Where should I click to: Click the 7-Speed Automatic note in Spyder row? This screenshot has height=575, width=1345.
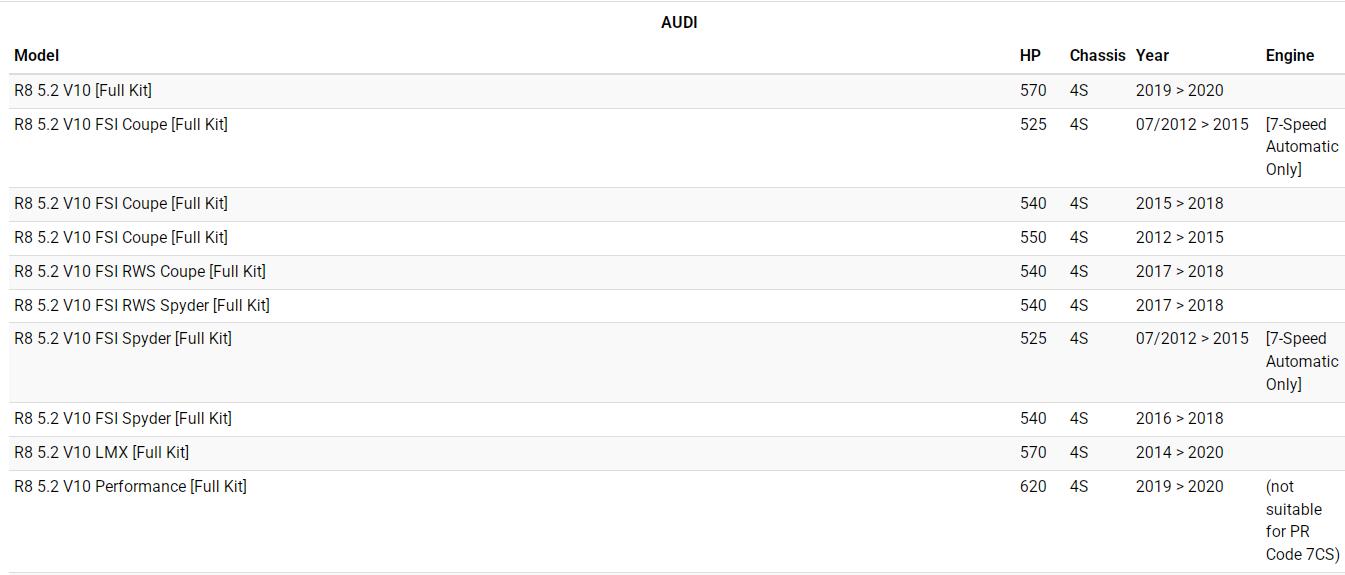[1301, 361]
